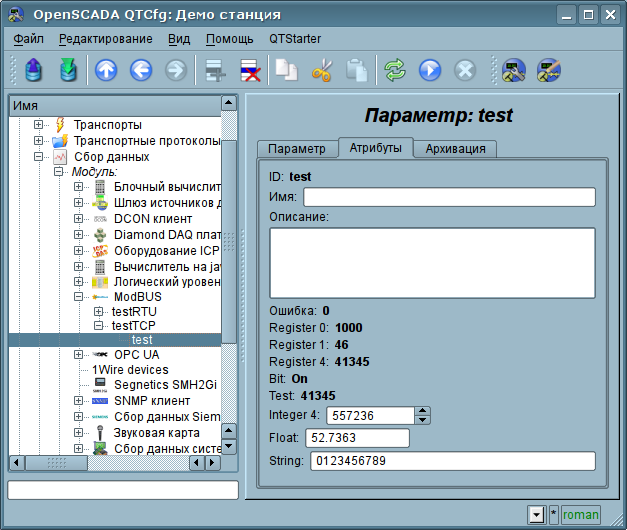Viewport: 627px width, 530px height.
Task: Click the Load from database toolbar icon
Action: point(34,70)
